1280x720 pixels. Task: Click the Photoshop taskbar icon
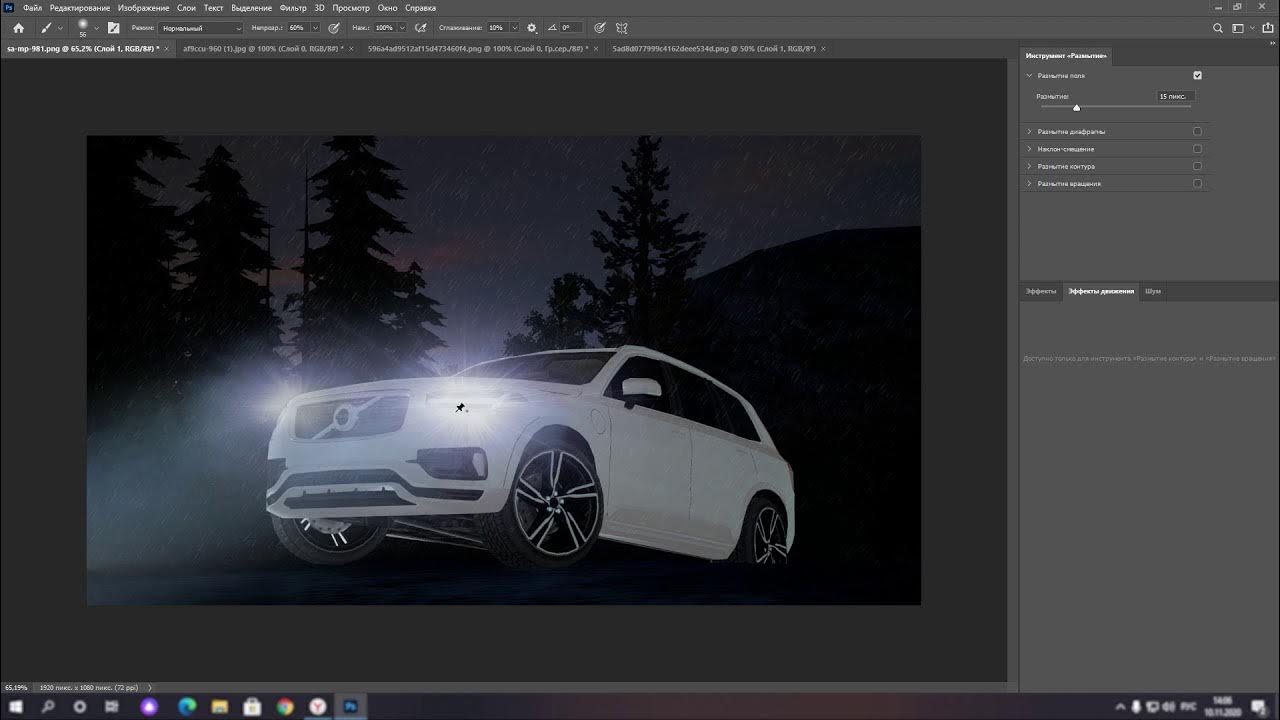coord(351,706)
